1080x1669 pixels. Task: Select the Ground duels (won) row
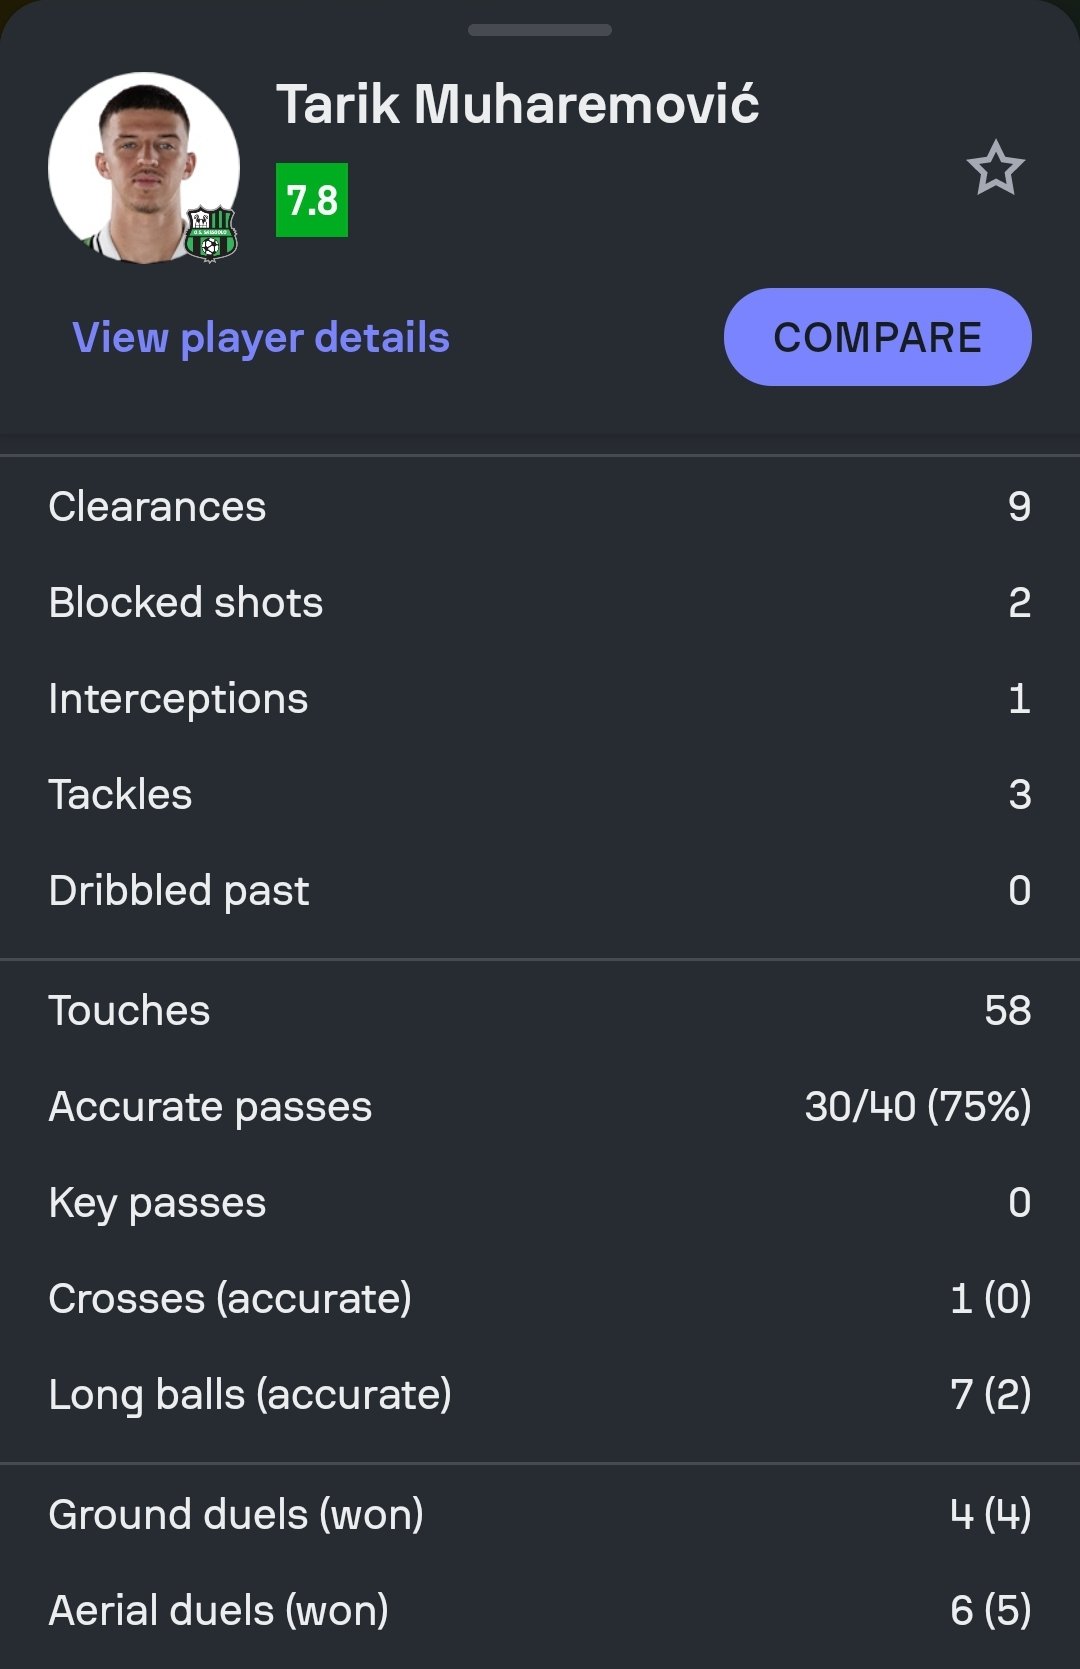[x=540, y=1515]
